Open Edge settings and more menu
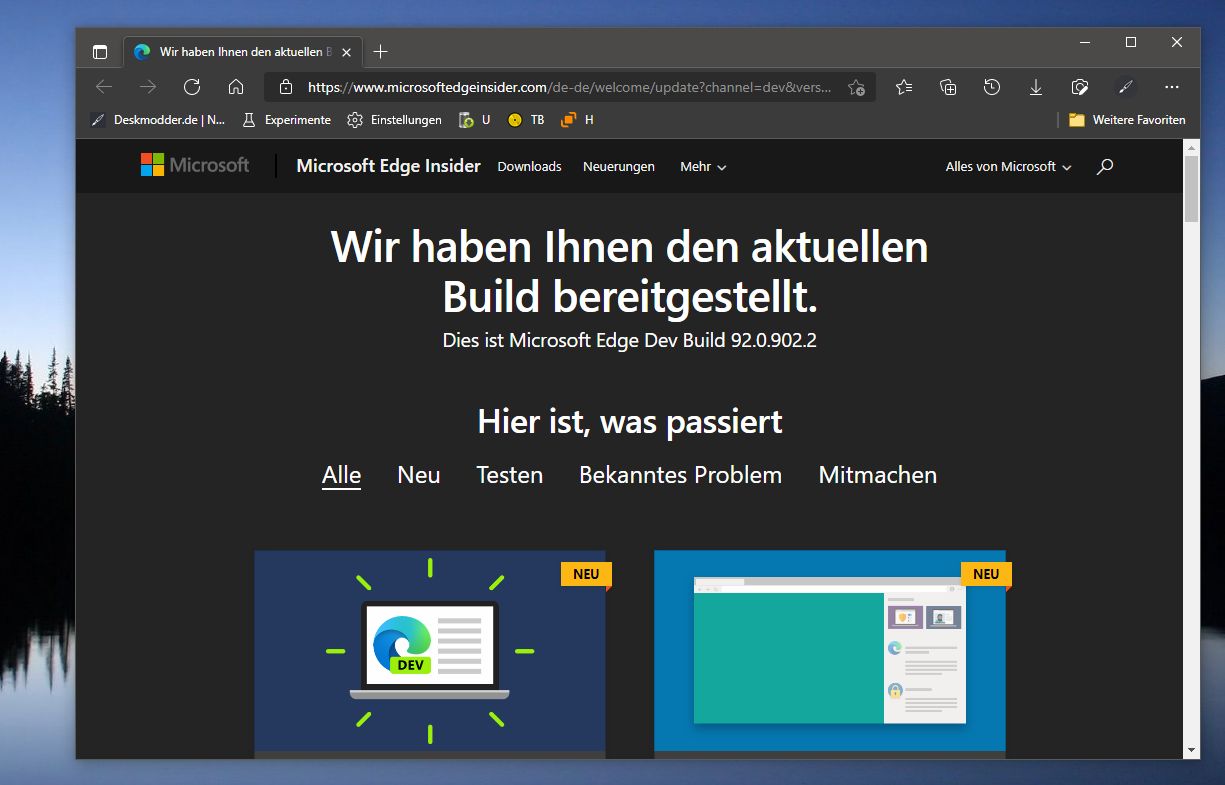Viewport: 1225px width, 785px height. (x=1172, y=87)
